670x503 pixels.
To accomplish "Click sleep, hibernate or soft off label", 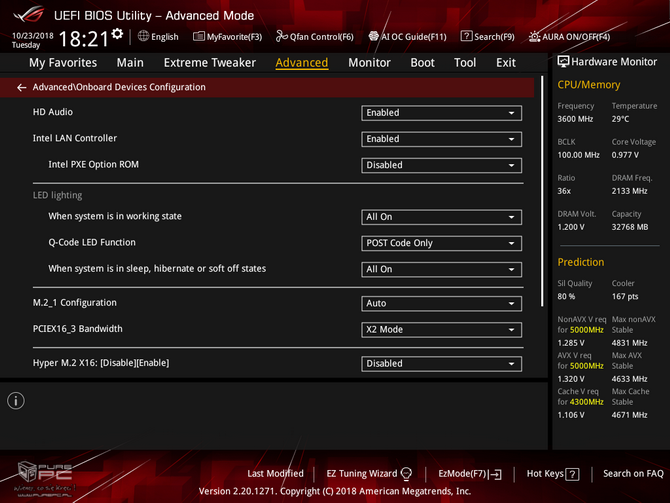I will click(x=157, y=268).
